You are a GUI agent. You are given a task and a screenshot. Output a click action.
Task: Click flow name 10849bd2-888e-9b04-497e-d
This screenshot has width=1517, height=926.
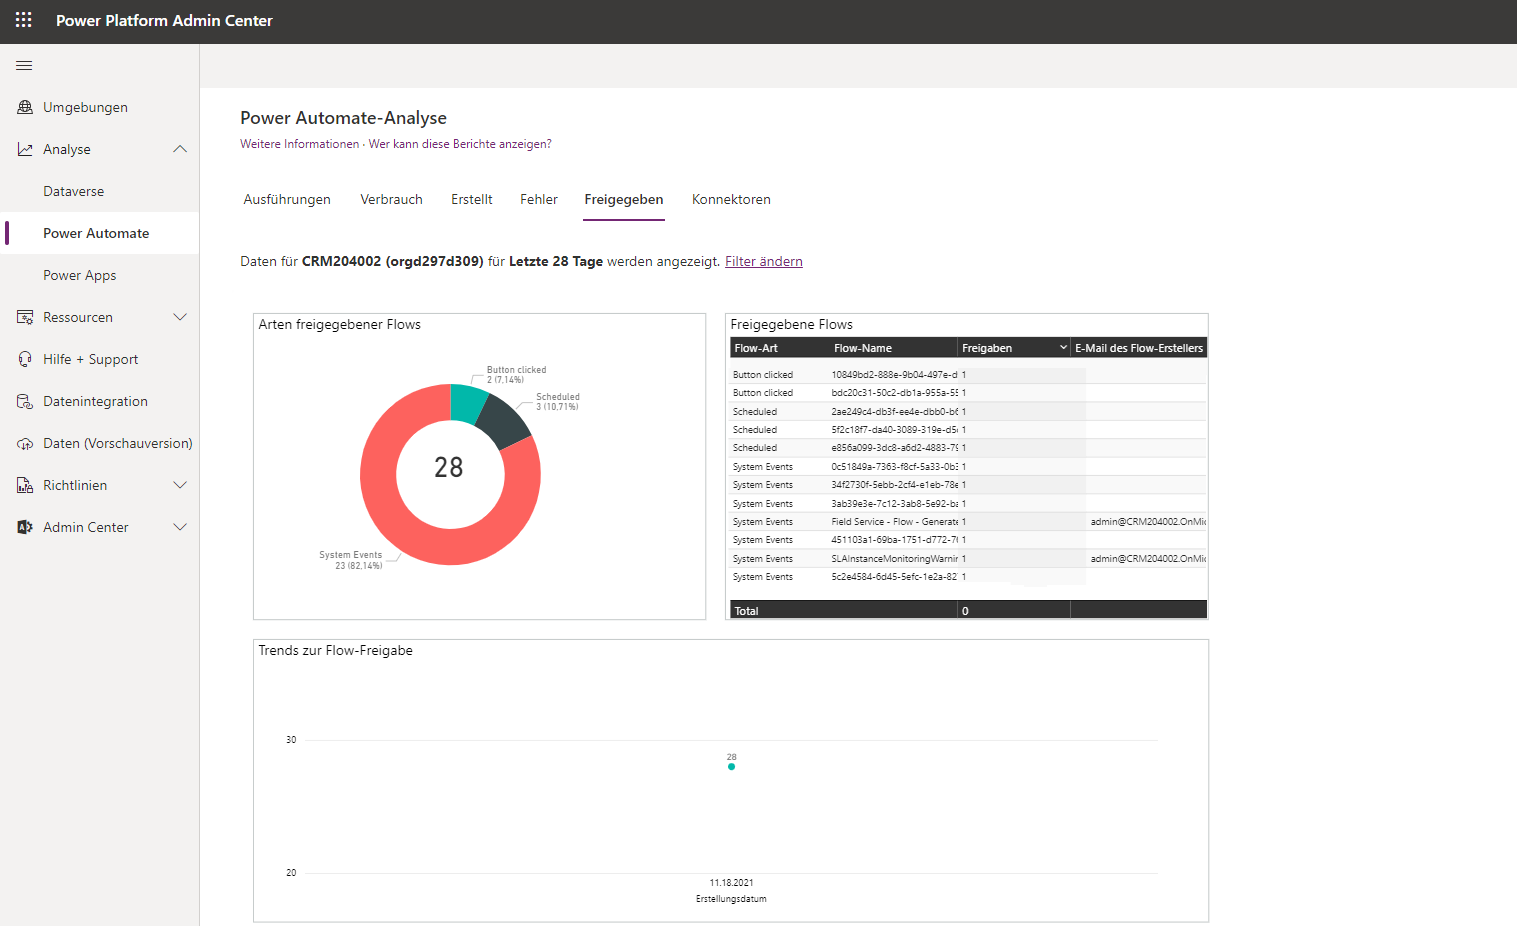point(894,375)
